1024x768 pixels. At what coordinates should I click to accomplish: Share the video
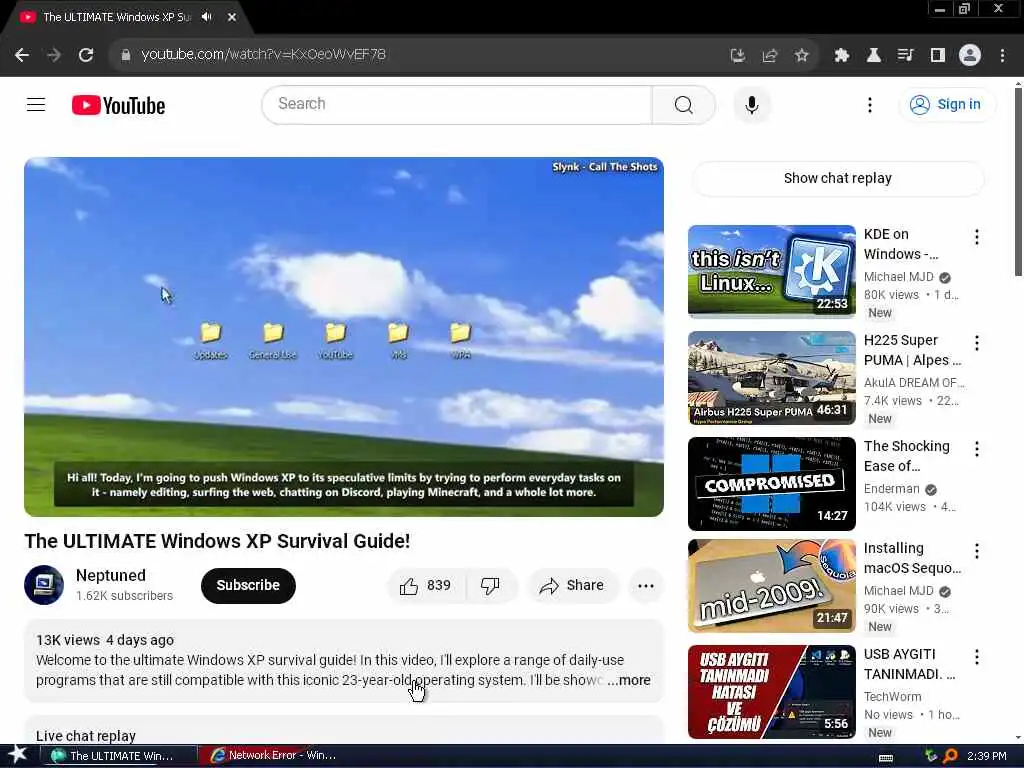572,585
